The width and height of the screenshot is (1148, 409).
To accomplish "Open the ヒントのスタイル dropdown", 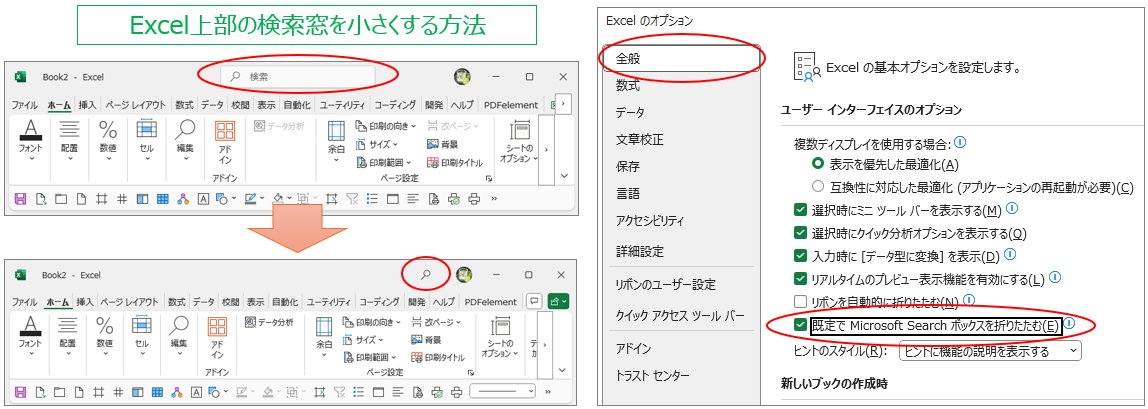I will click(990, 351).
